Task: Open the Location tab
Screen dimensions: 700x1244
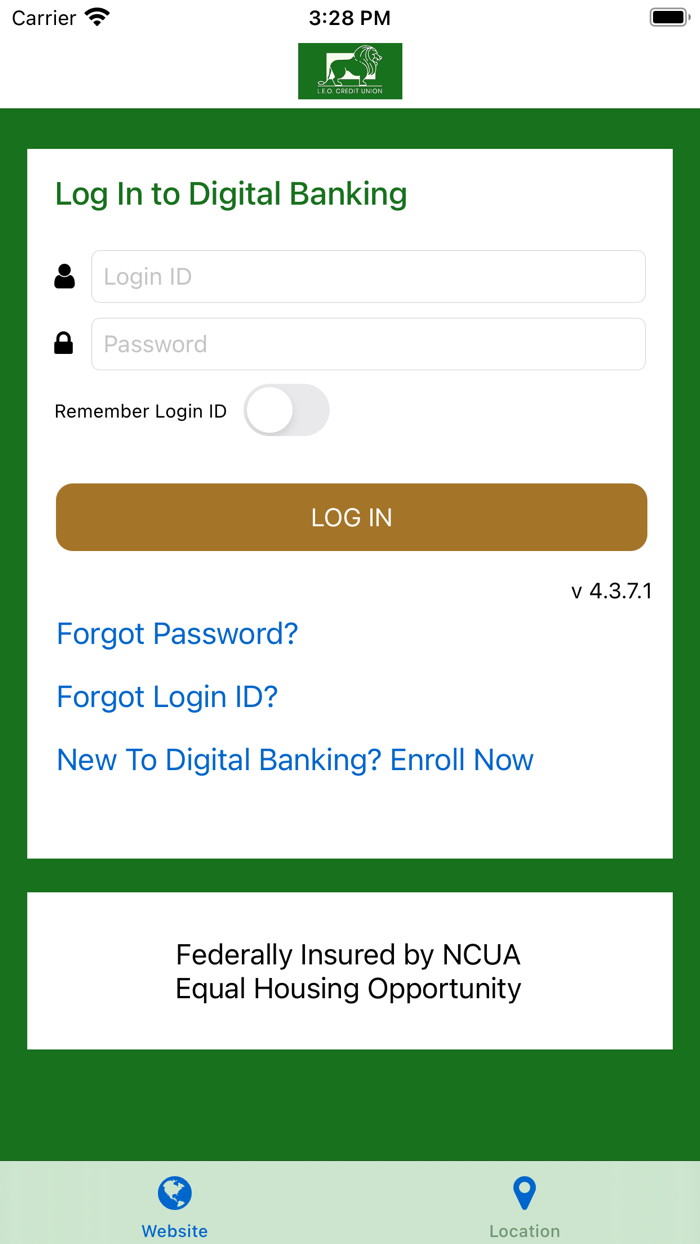Action: pos(524,1204)
